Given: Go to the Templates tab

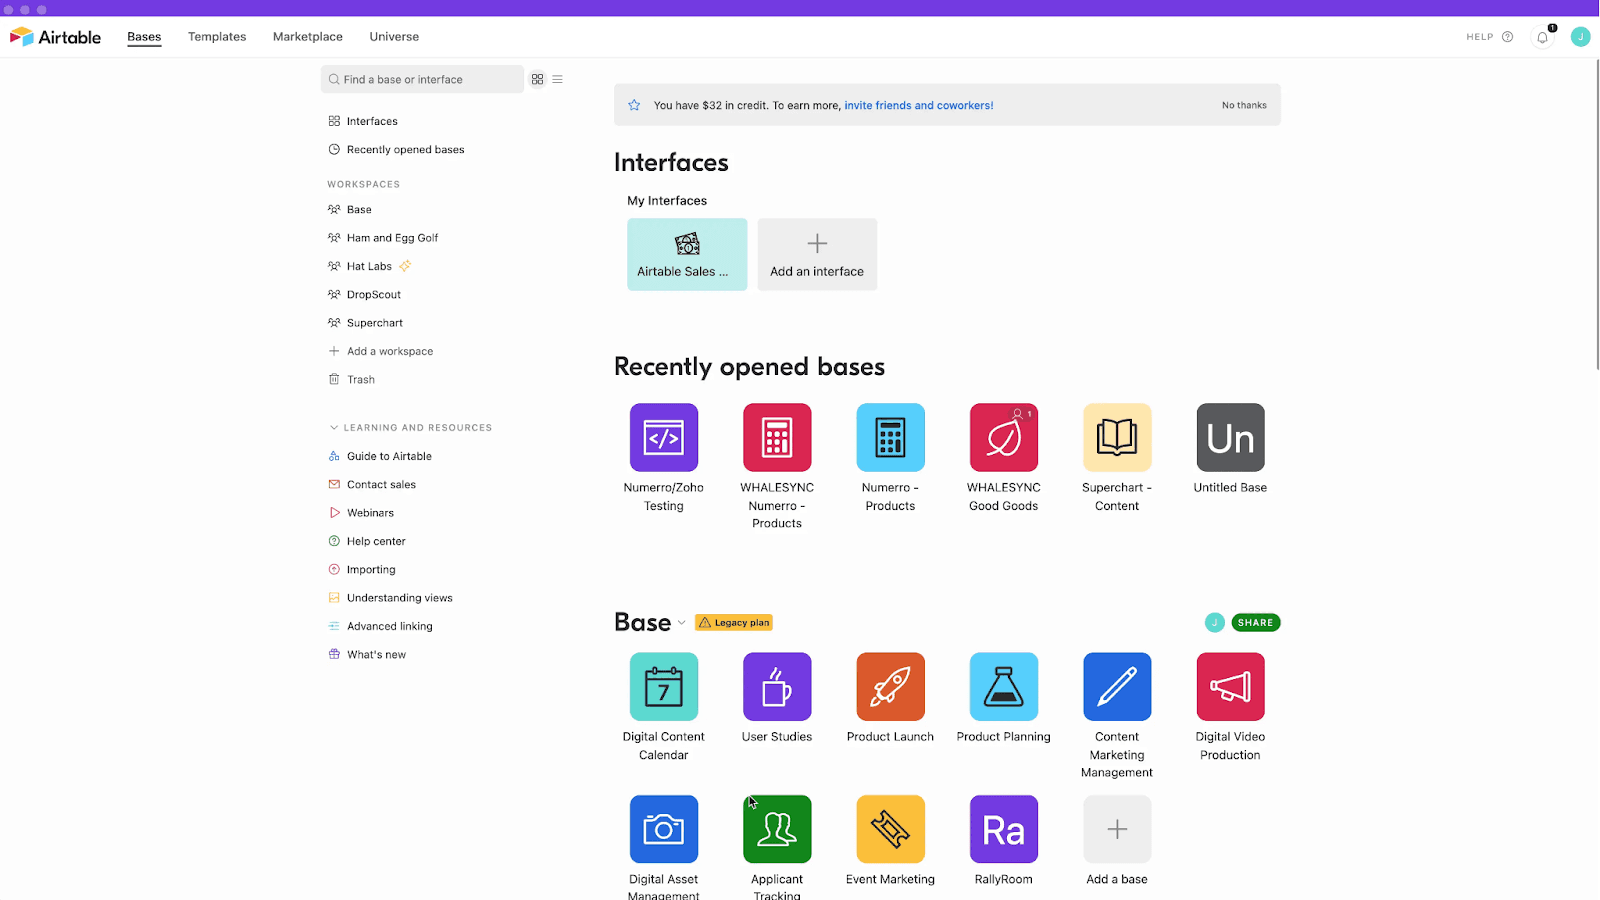Looking at the screenshot, I should [x=217, y=37].
